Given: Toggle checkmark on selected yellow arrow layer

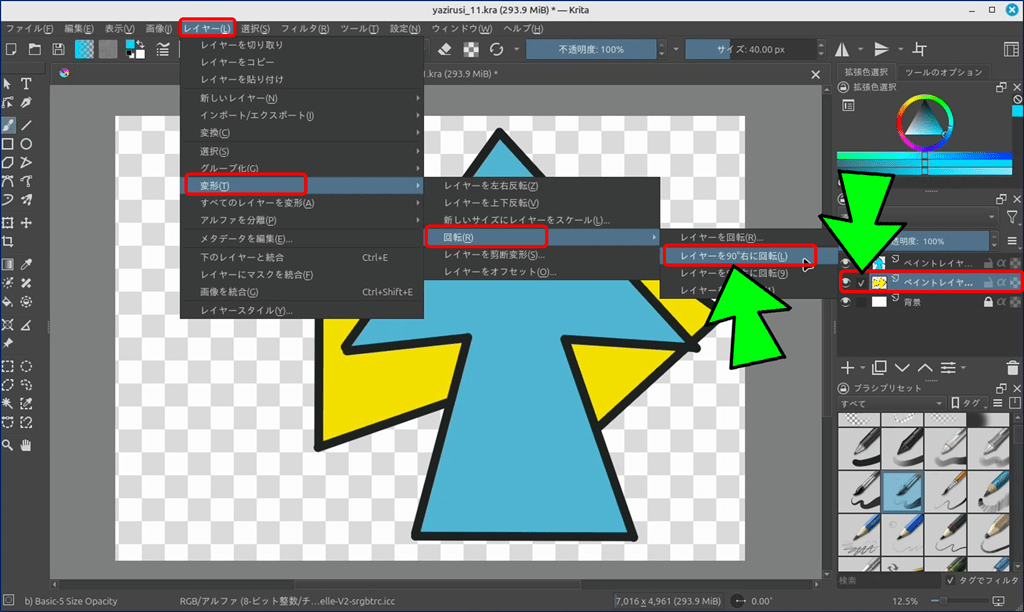Looking at the screenshot, I should [861, 283].
